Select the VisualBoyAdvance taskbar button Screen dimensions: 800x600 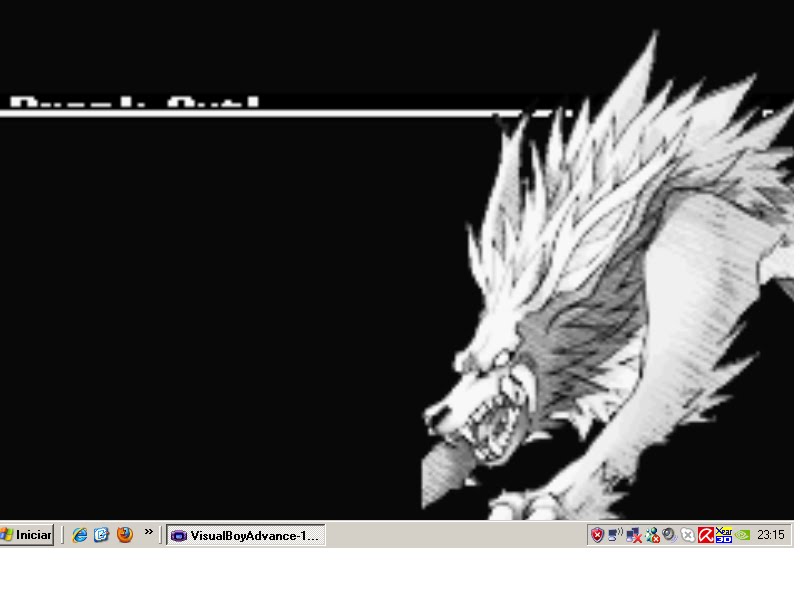tap(245, 535)
